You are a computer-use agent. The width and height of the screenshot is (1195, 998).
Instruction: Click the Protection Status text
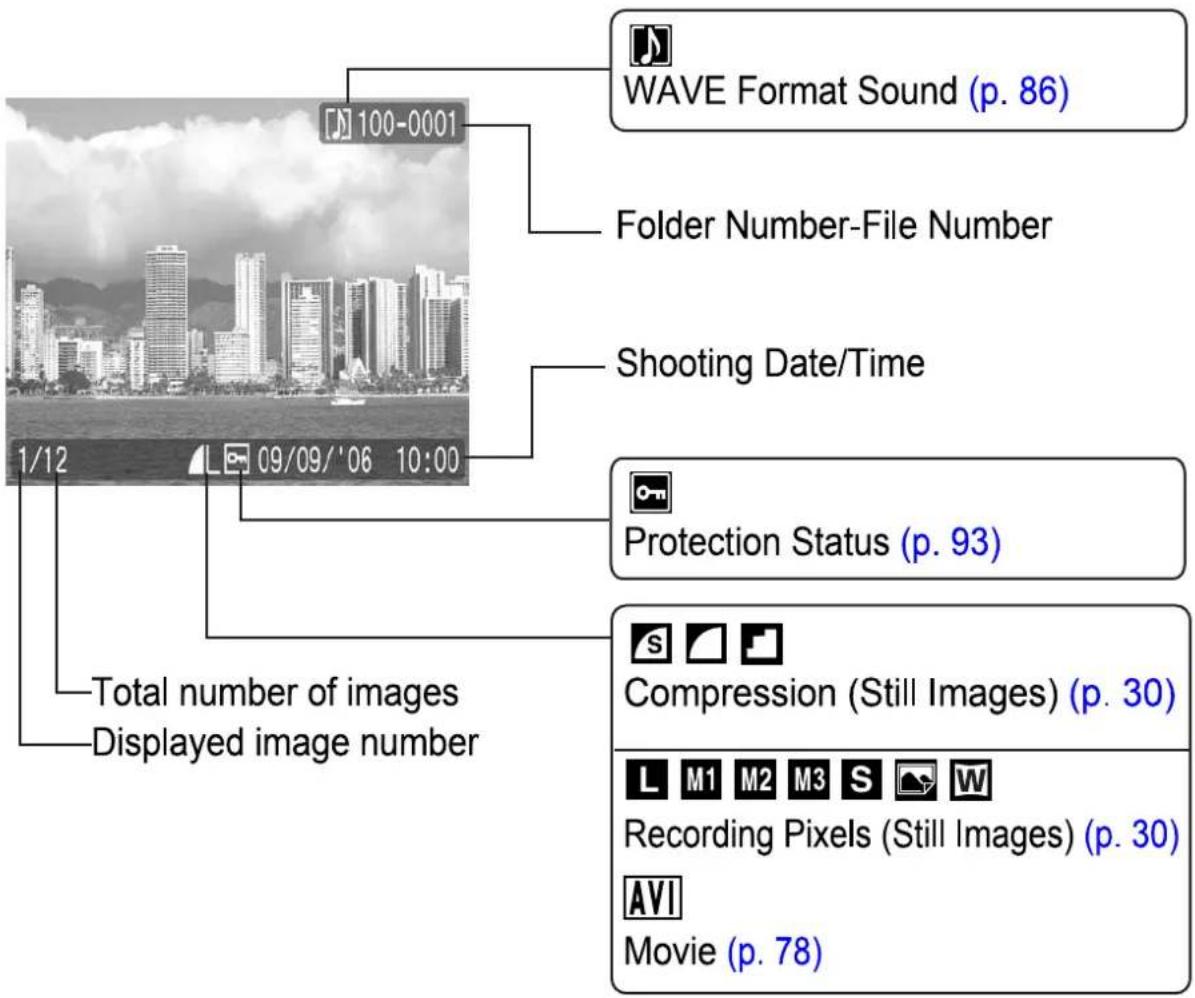click(757, 542)
